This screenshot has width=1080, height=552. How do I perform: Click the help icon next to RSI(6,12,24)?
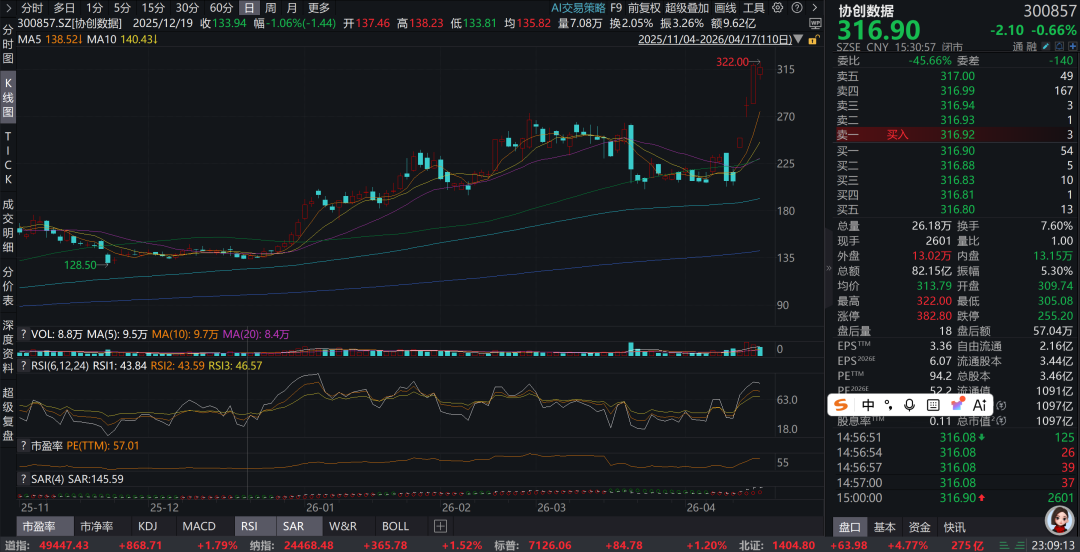pyautogui.click(x=24, y=366)
